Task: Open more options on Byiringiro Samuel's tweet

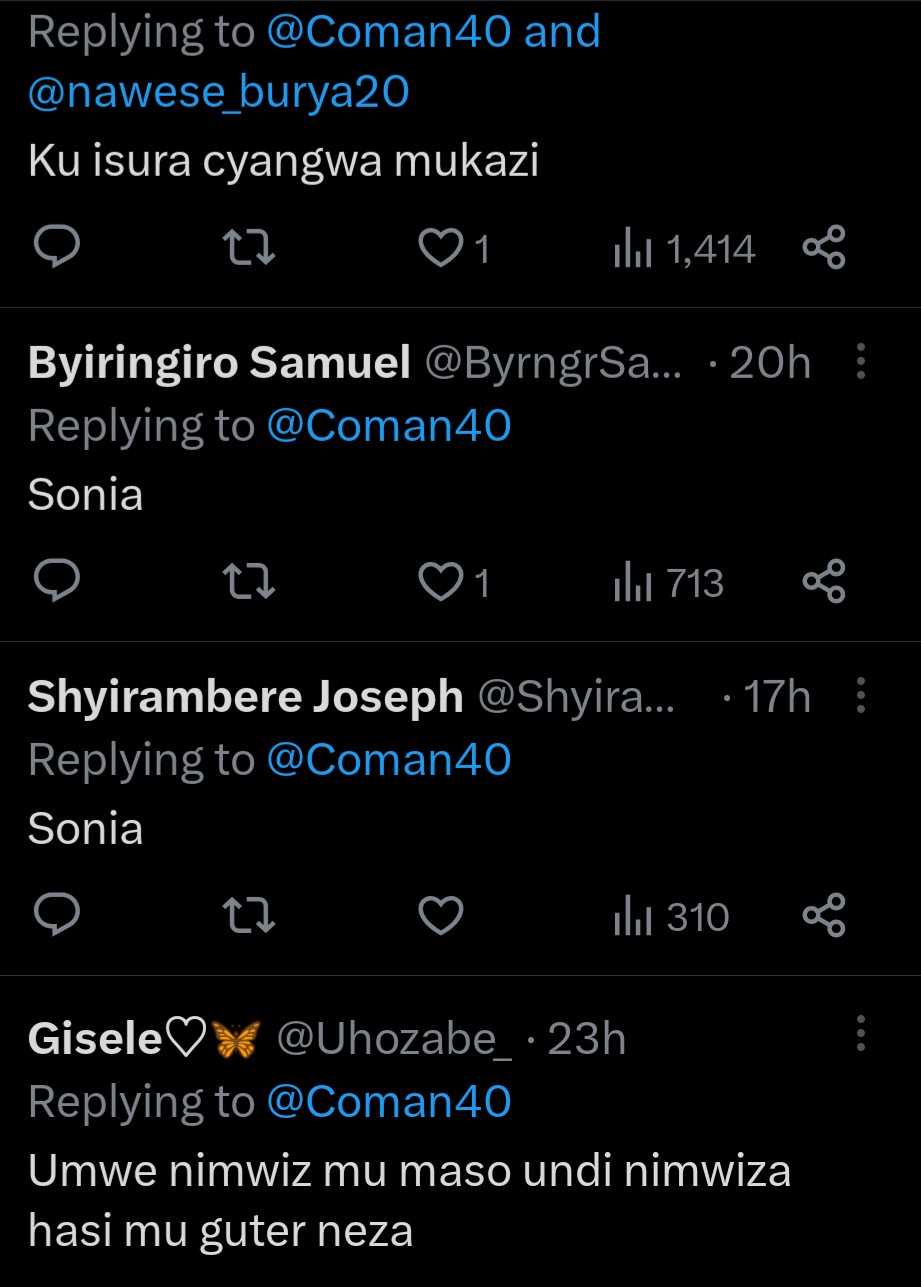Action: [861, 363]
